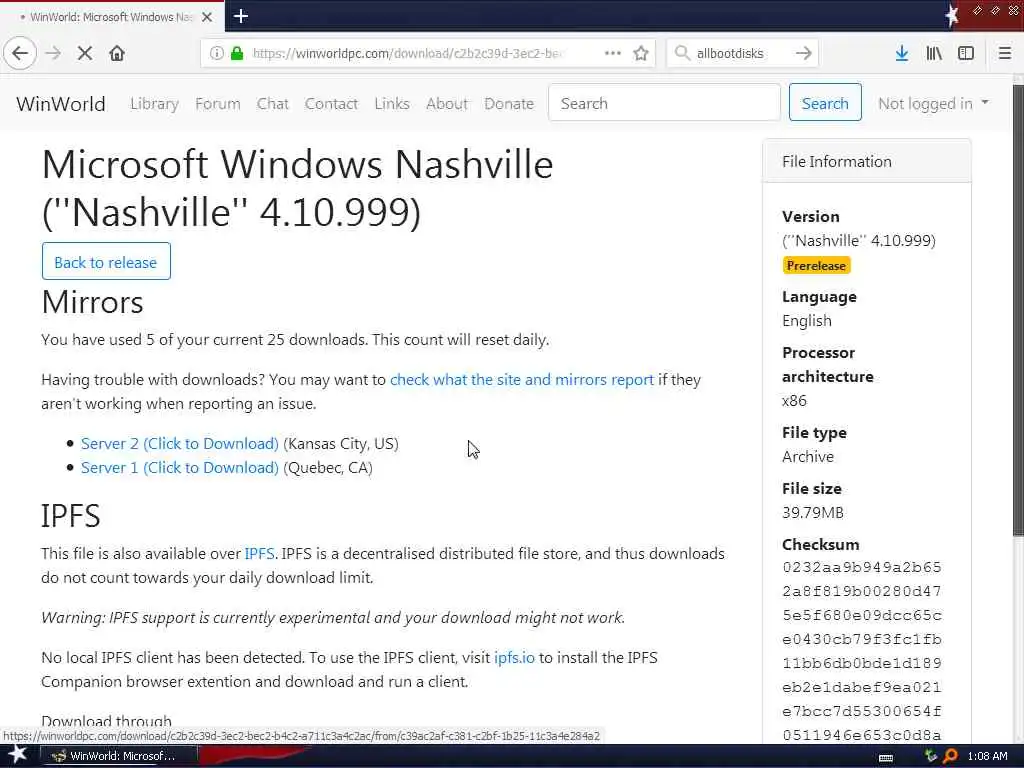1024x768 pixels.
Task: Click the star icon in title bar
Action: click(x=952, y=15)
